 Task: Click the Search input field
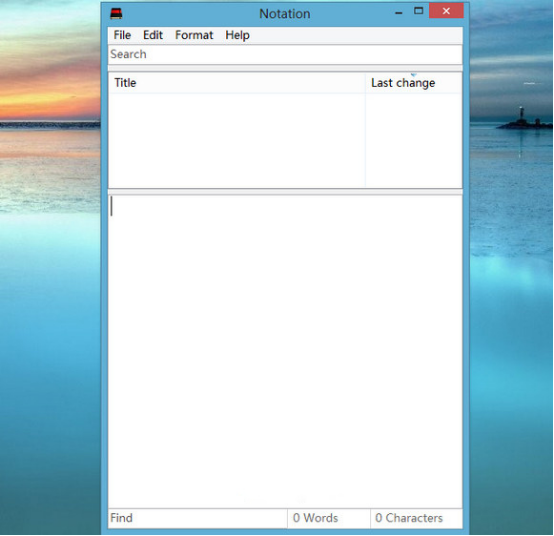[285, 54]
